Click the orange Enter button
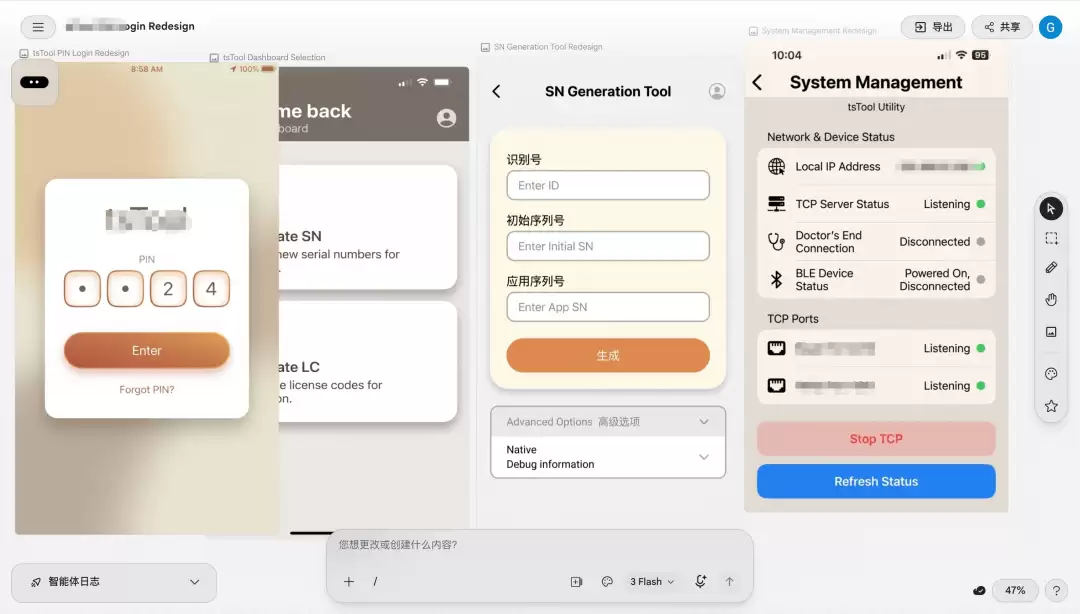The height and width of the screenshot is (614, 1080). click(x=147, y=351)
